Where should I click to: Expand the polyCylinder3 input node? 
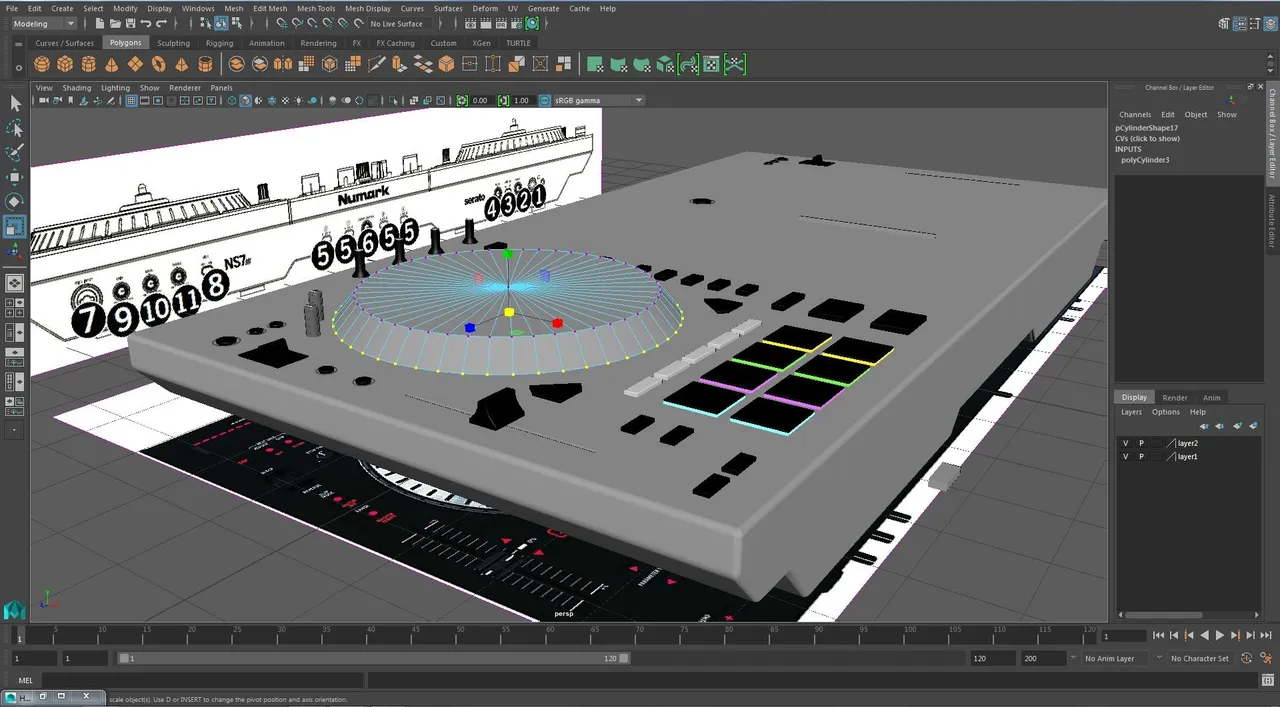(x=1145, y=160)
